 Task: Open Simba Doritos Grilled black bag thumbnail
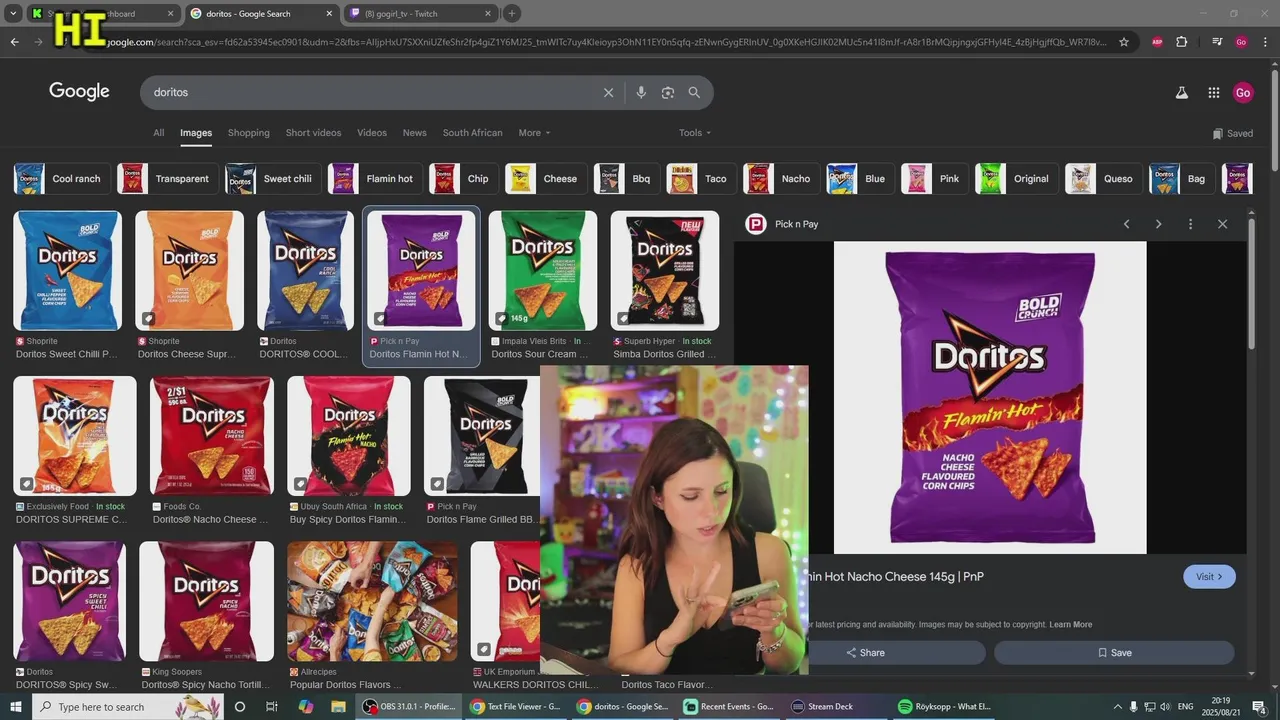[x=665, y=270]
